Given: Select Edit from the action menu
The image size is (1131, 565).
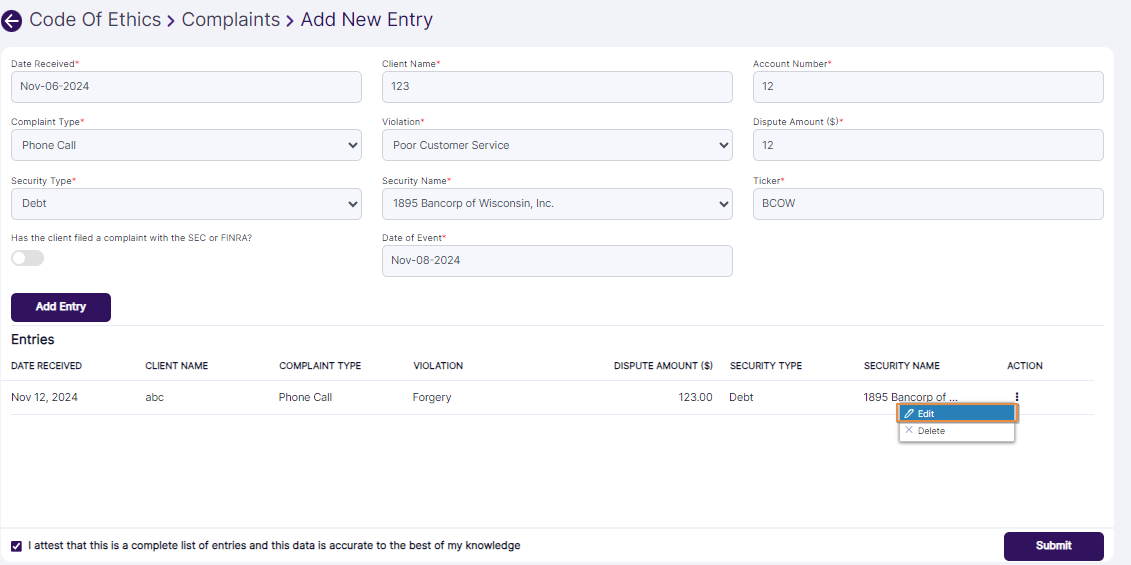Looking at the screenshot, I should click(x=956, y=414).
